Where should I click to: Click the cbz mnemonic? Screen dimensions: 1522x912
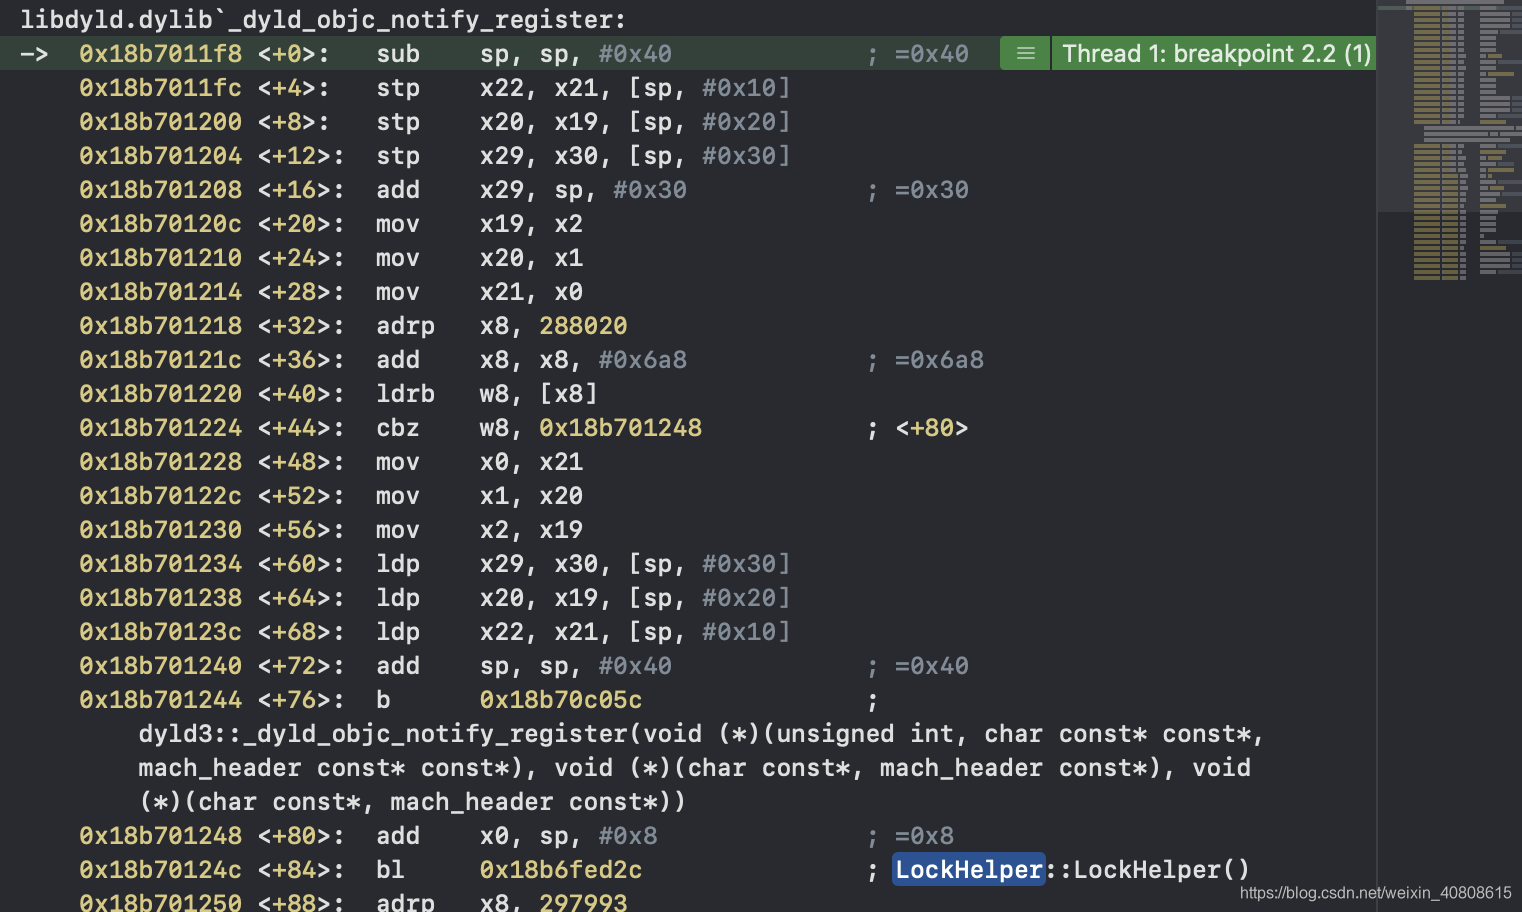tap(398, 428)
